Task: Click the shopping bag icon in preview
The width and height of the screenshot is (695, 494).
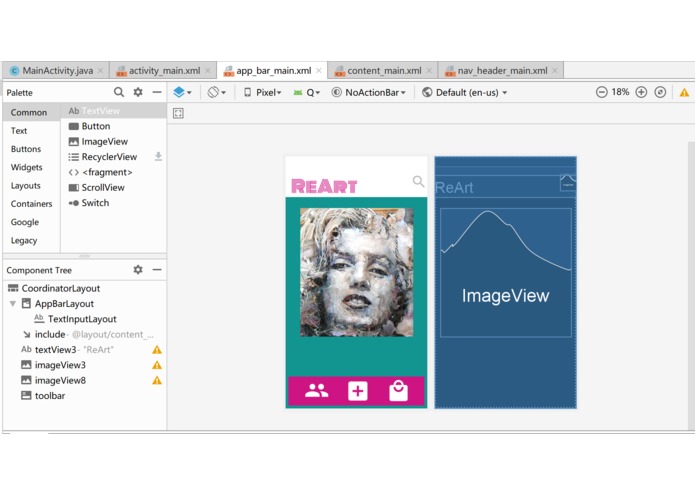Action: tap(398, 390)
